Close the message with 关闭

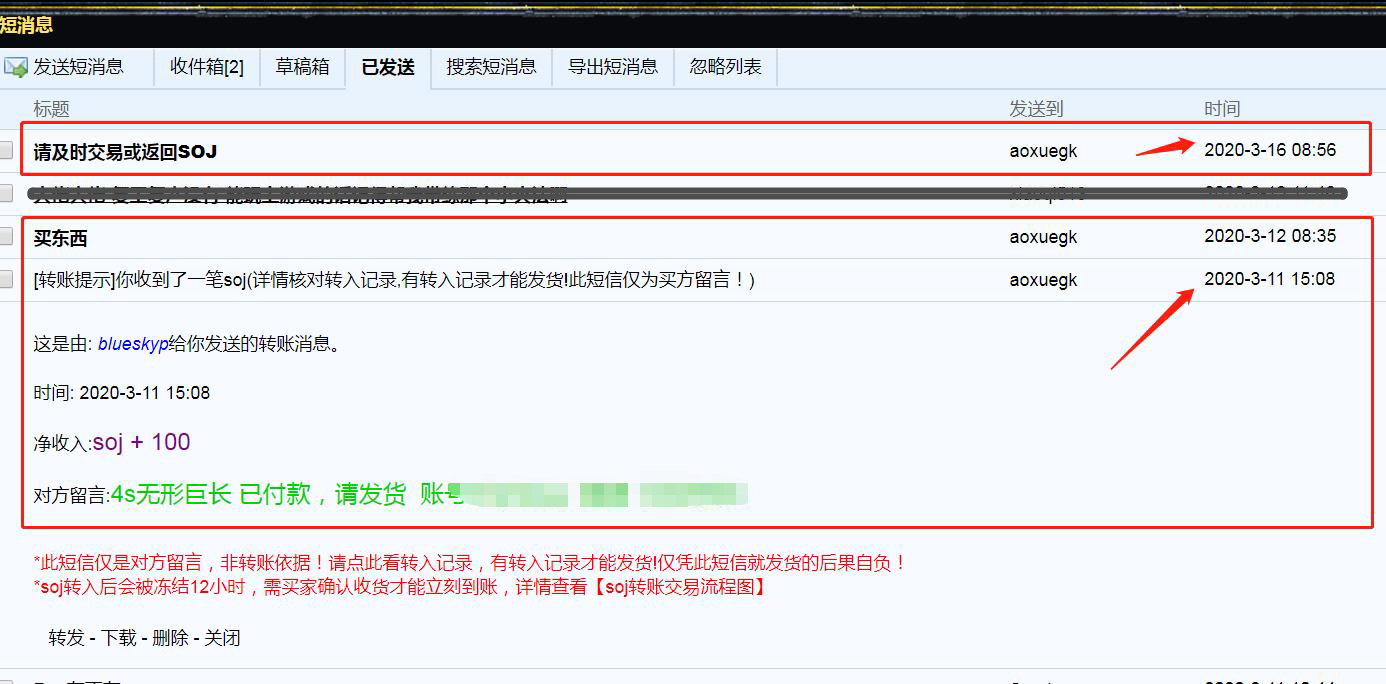point(222,638)
